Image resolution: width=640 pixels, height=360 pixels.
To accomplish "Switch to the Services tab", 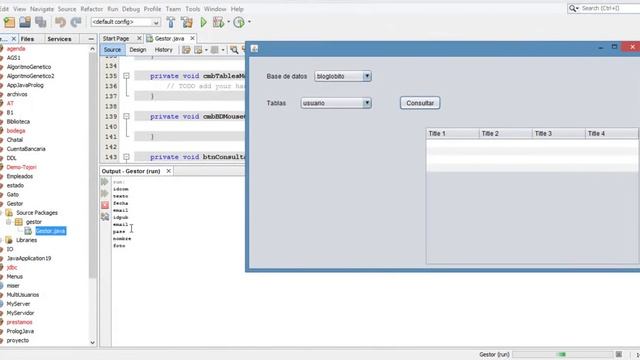I will click(59, 39).
